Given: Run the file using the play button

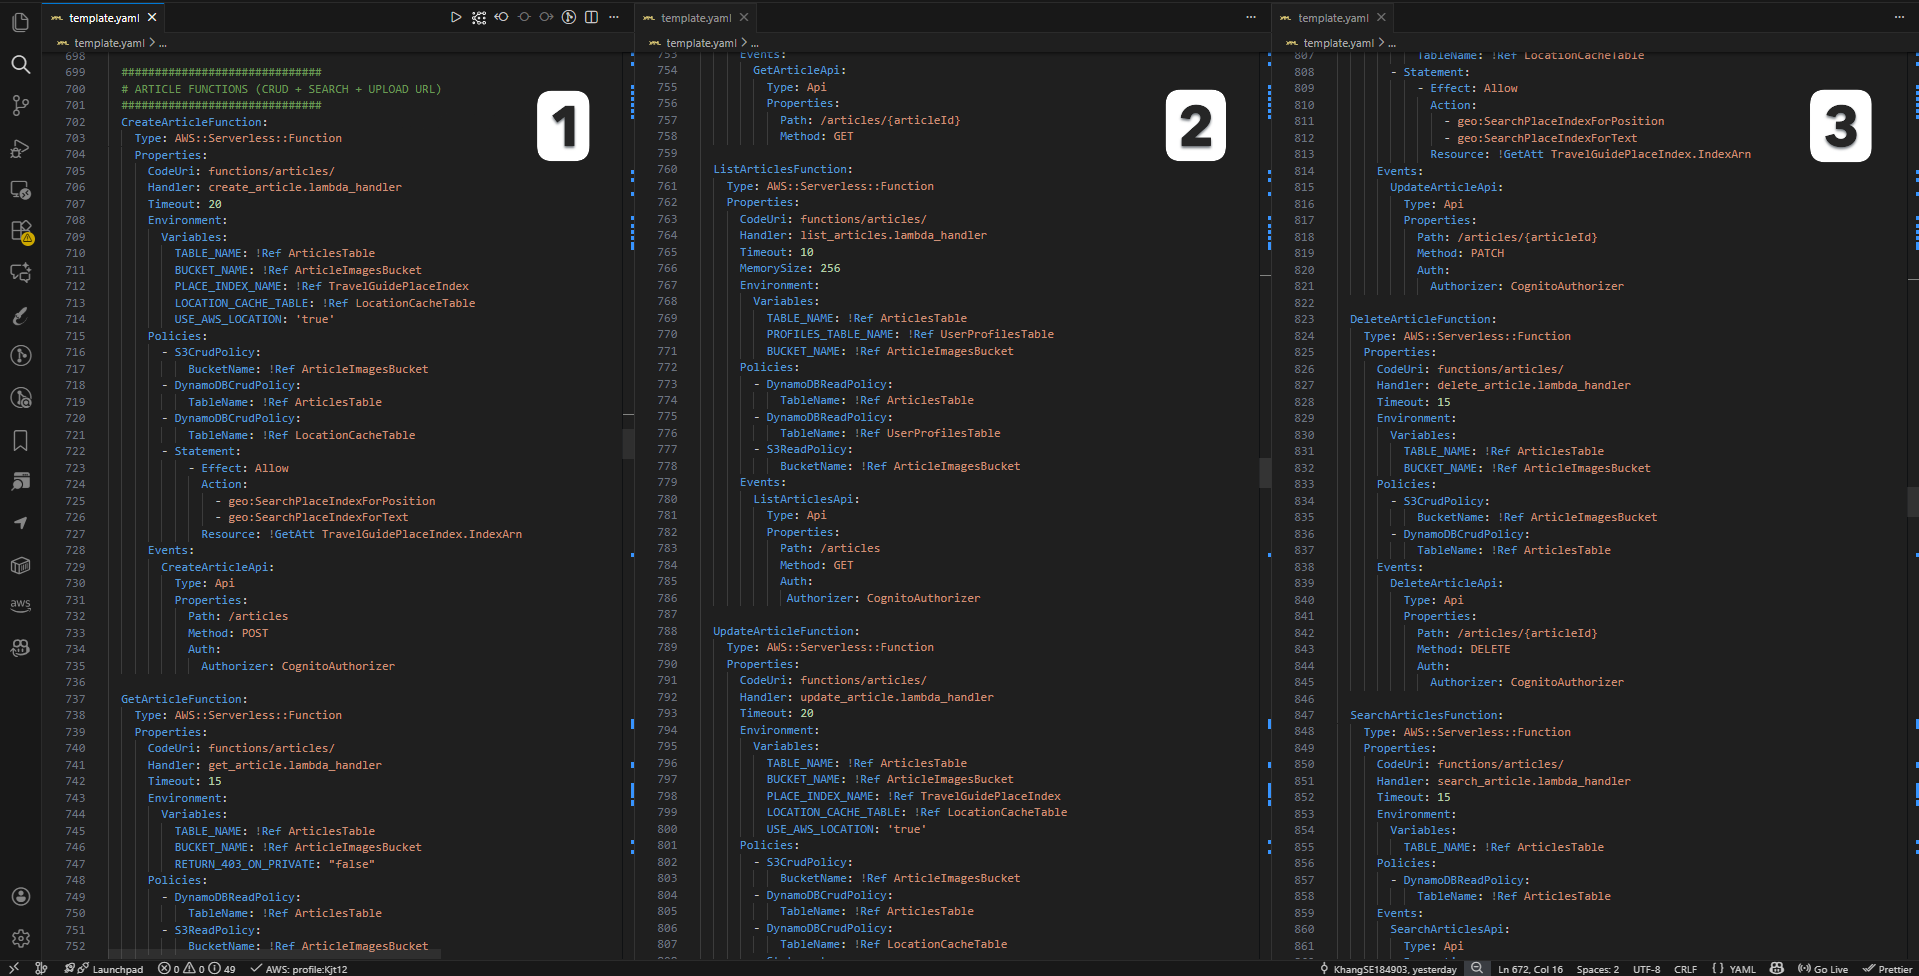Looking at the screenshot, I should (456, 17).
